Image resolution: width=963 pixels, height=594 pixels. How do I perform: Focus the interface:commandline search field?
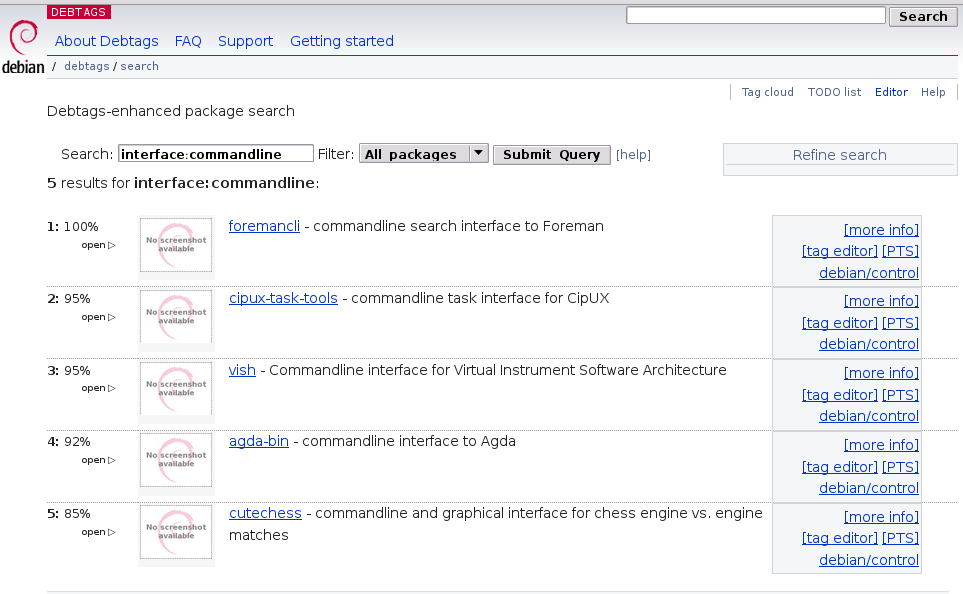click(215, 154)
